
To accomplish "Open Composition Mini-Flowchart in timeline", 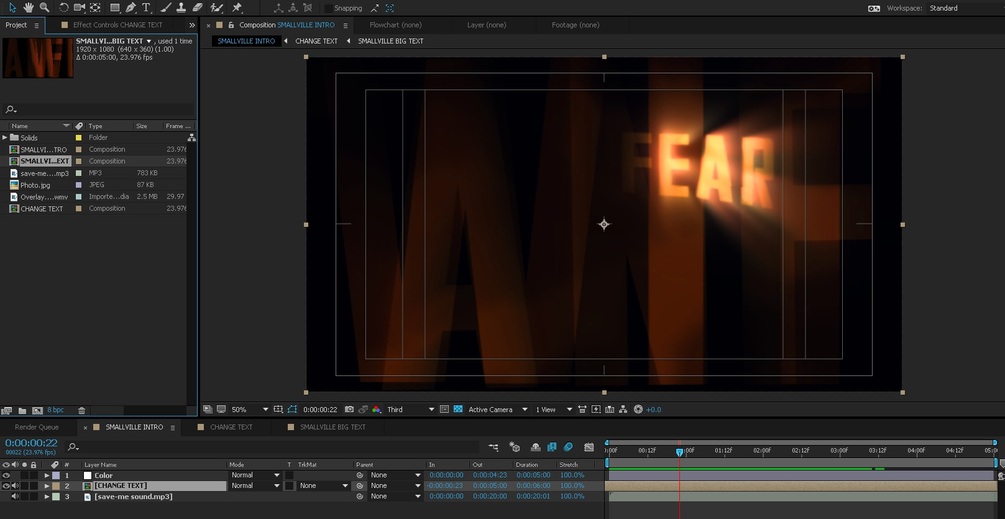I will 494,447.
